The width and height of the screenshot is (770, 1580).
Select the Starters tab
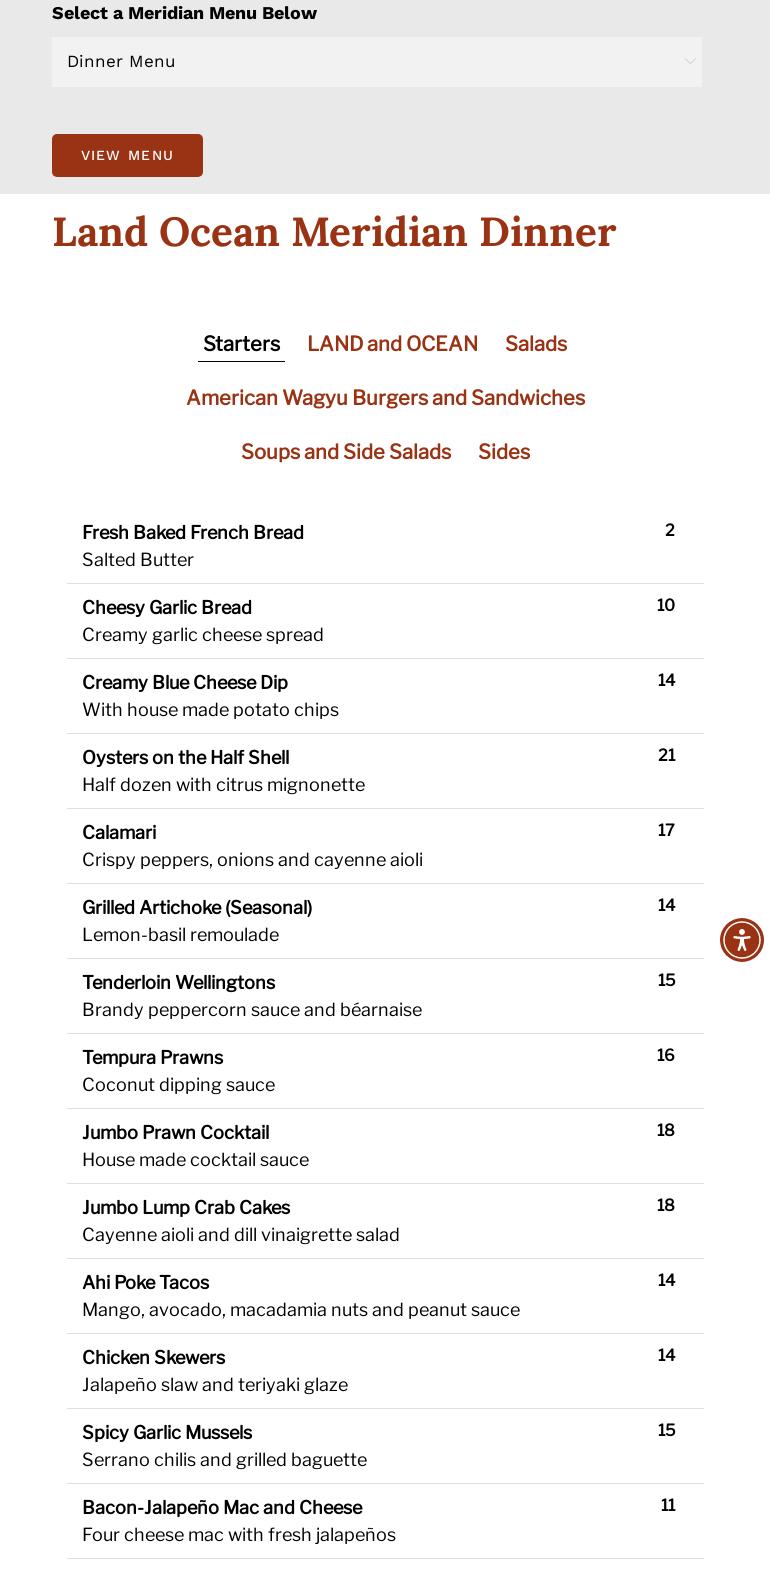[241, 344]
